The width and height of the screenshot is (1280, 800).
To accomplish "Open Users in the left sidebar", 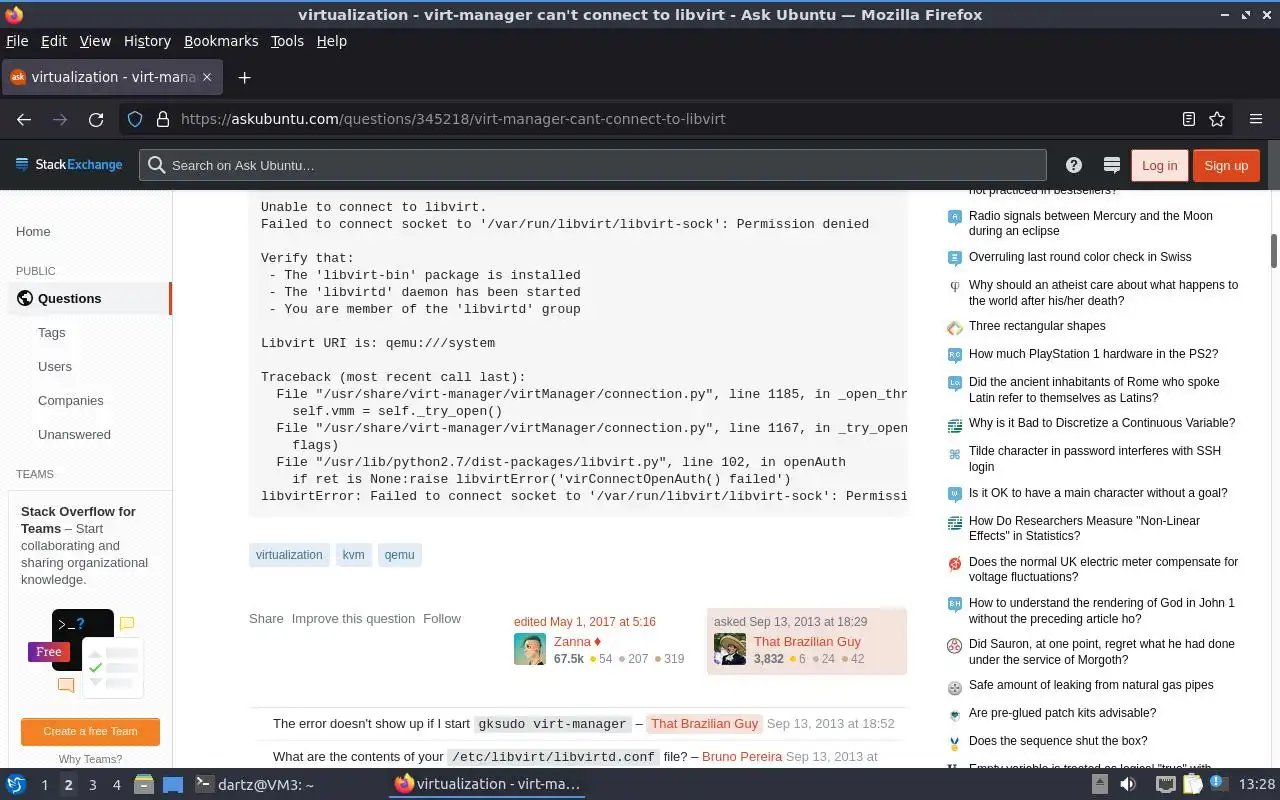I will pos(55,366).
